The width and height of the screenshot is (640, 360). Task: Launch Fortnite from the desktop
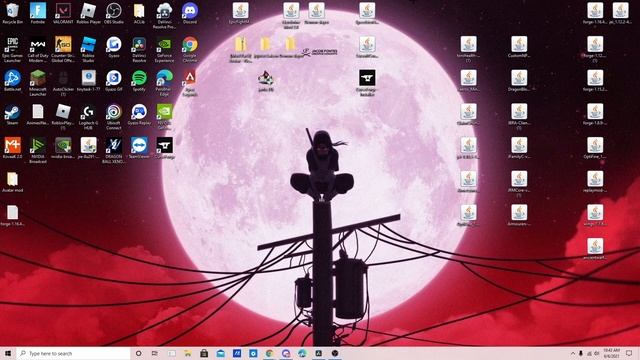[x=38, y=13]
